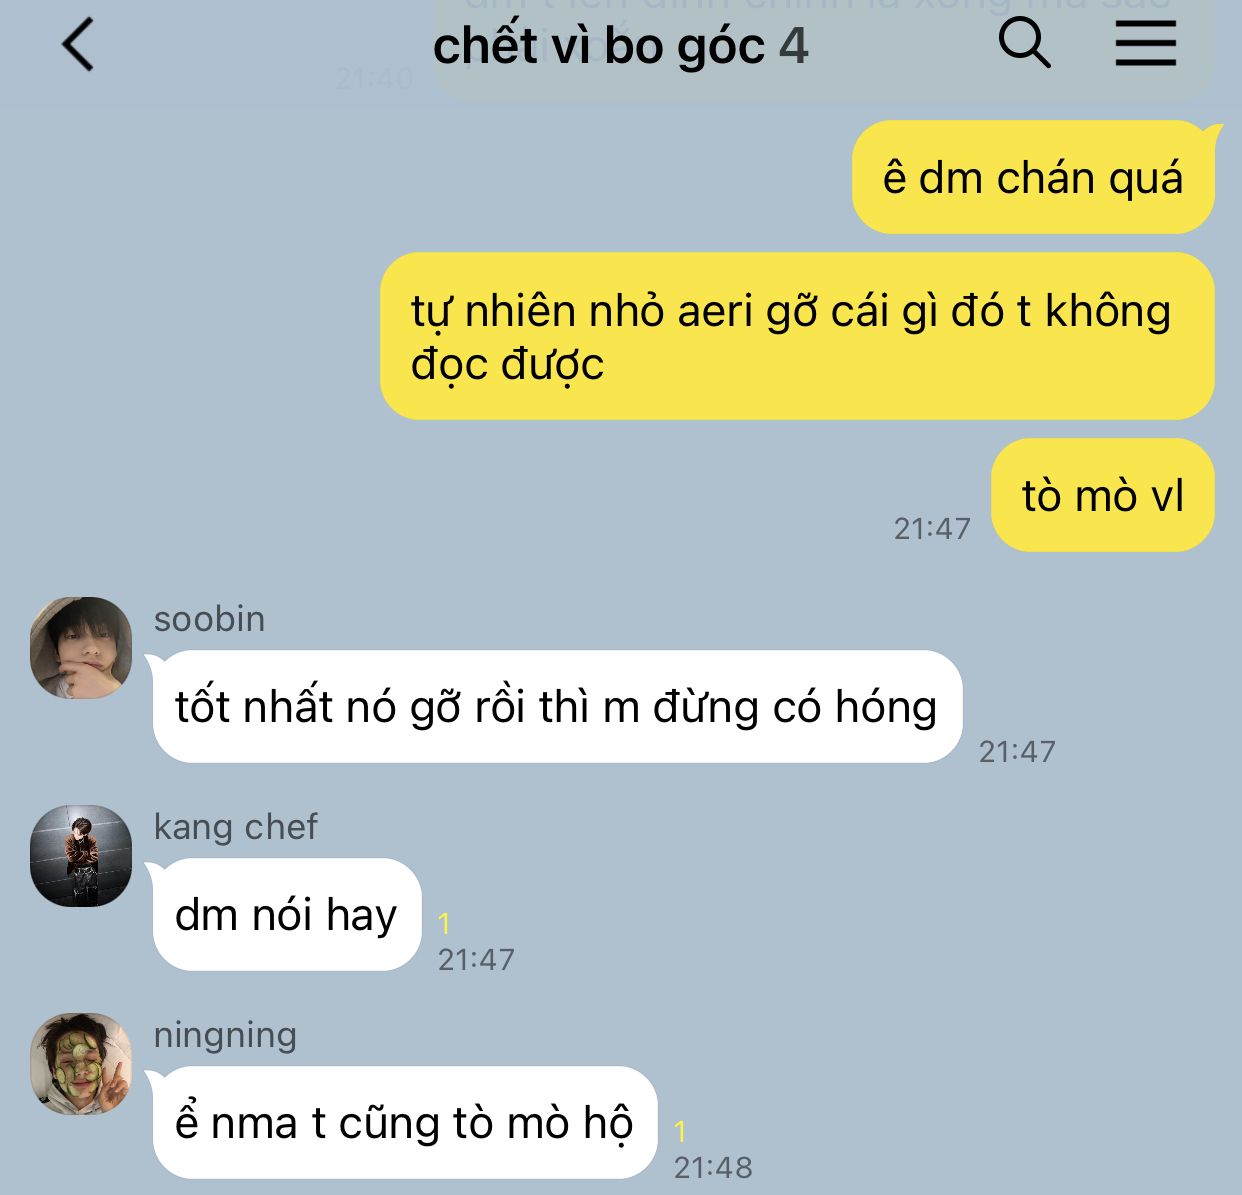Tap the "dm nói hay" message bubble
The width and height of the screenshot is (1242, 1195).
tap(286, 914)
